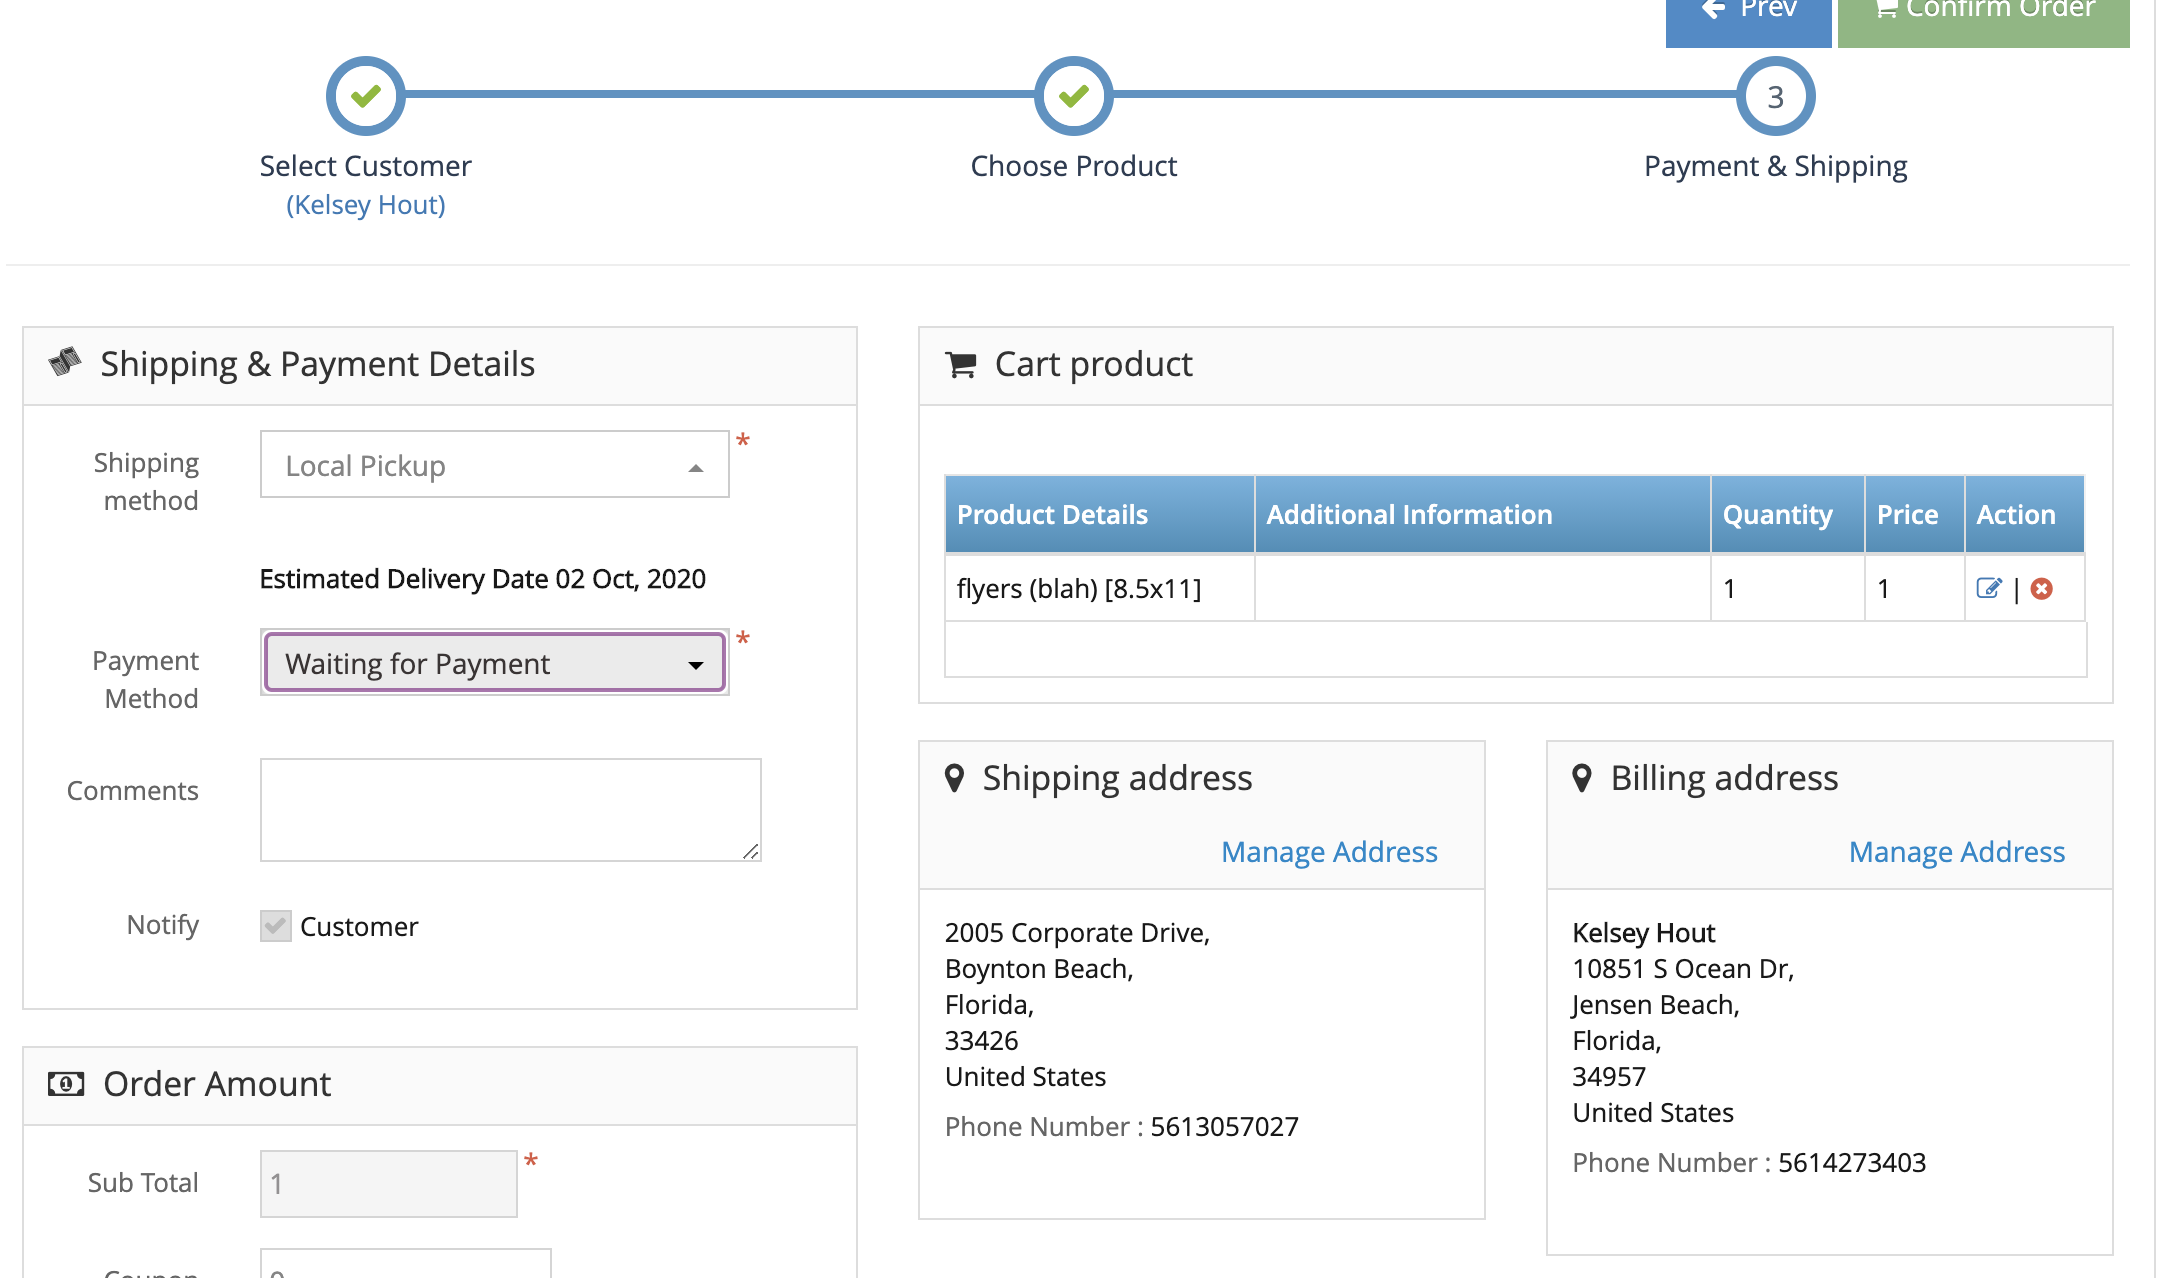
Task: Go to the Choose Product step
Action: click(x=1073, y=96)
